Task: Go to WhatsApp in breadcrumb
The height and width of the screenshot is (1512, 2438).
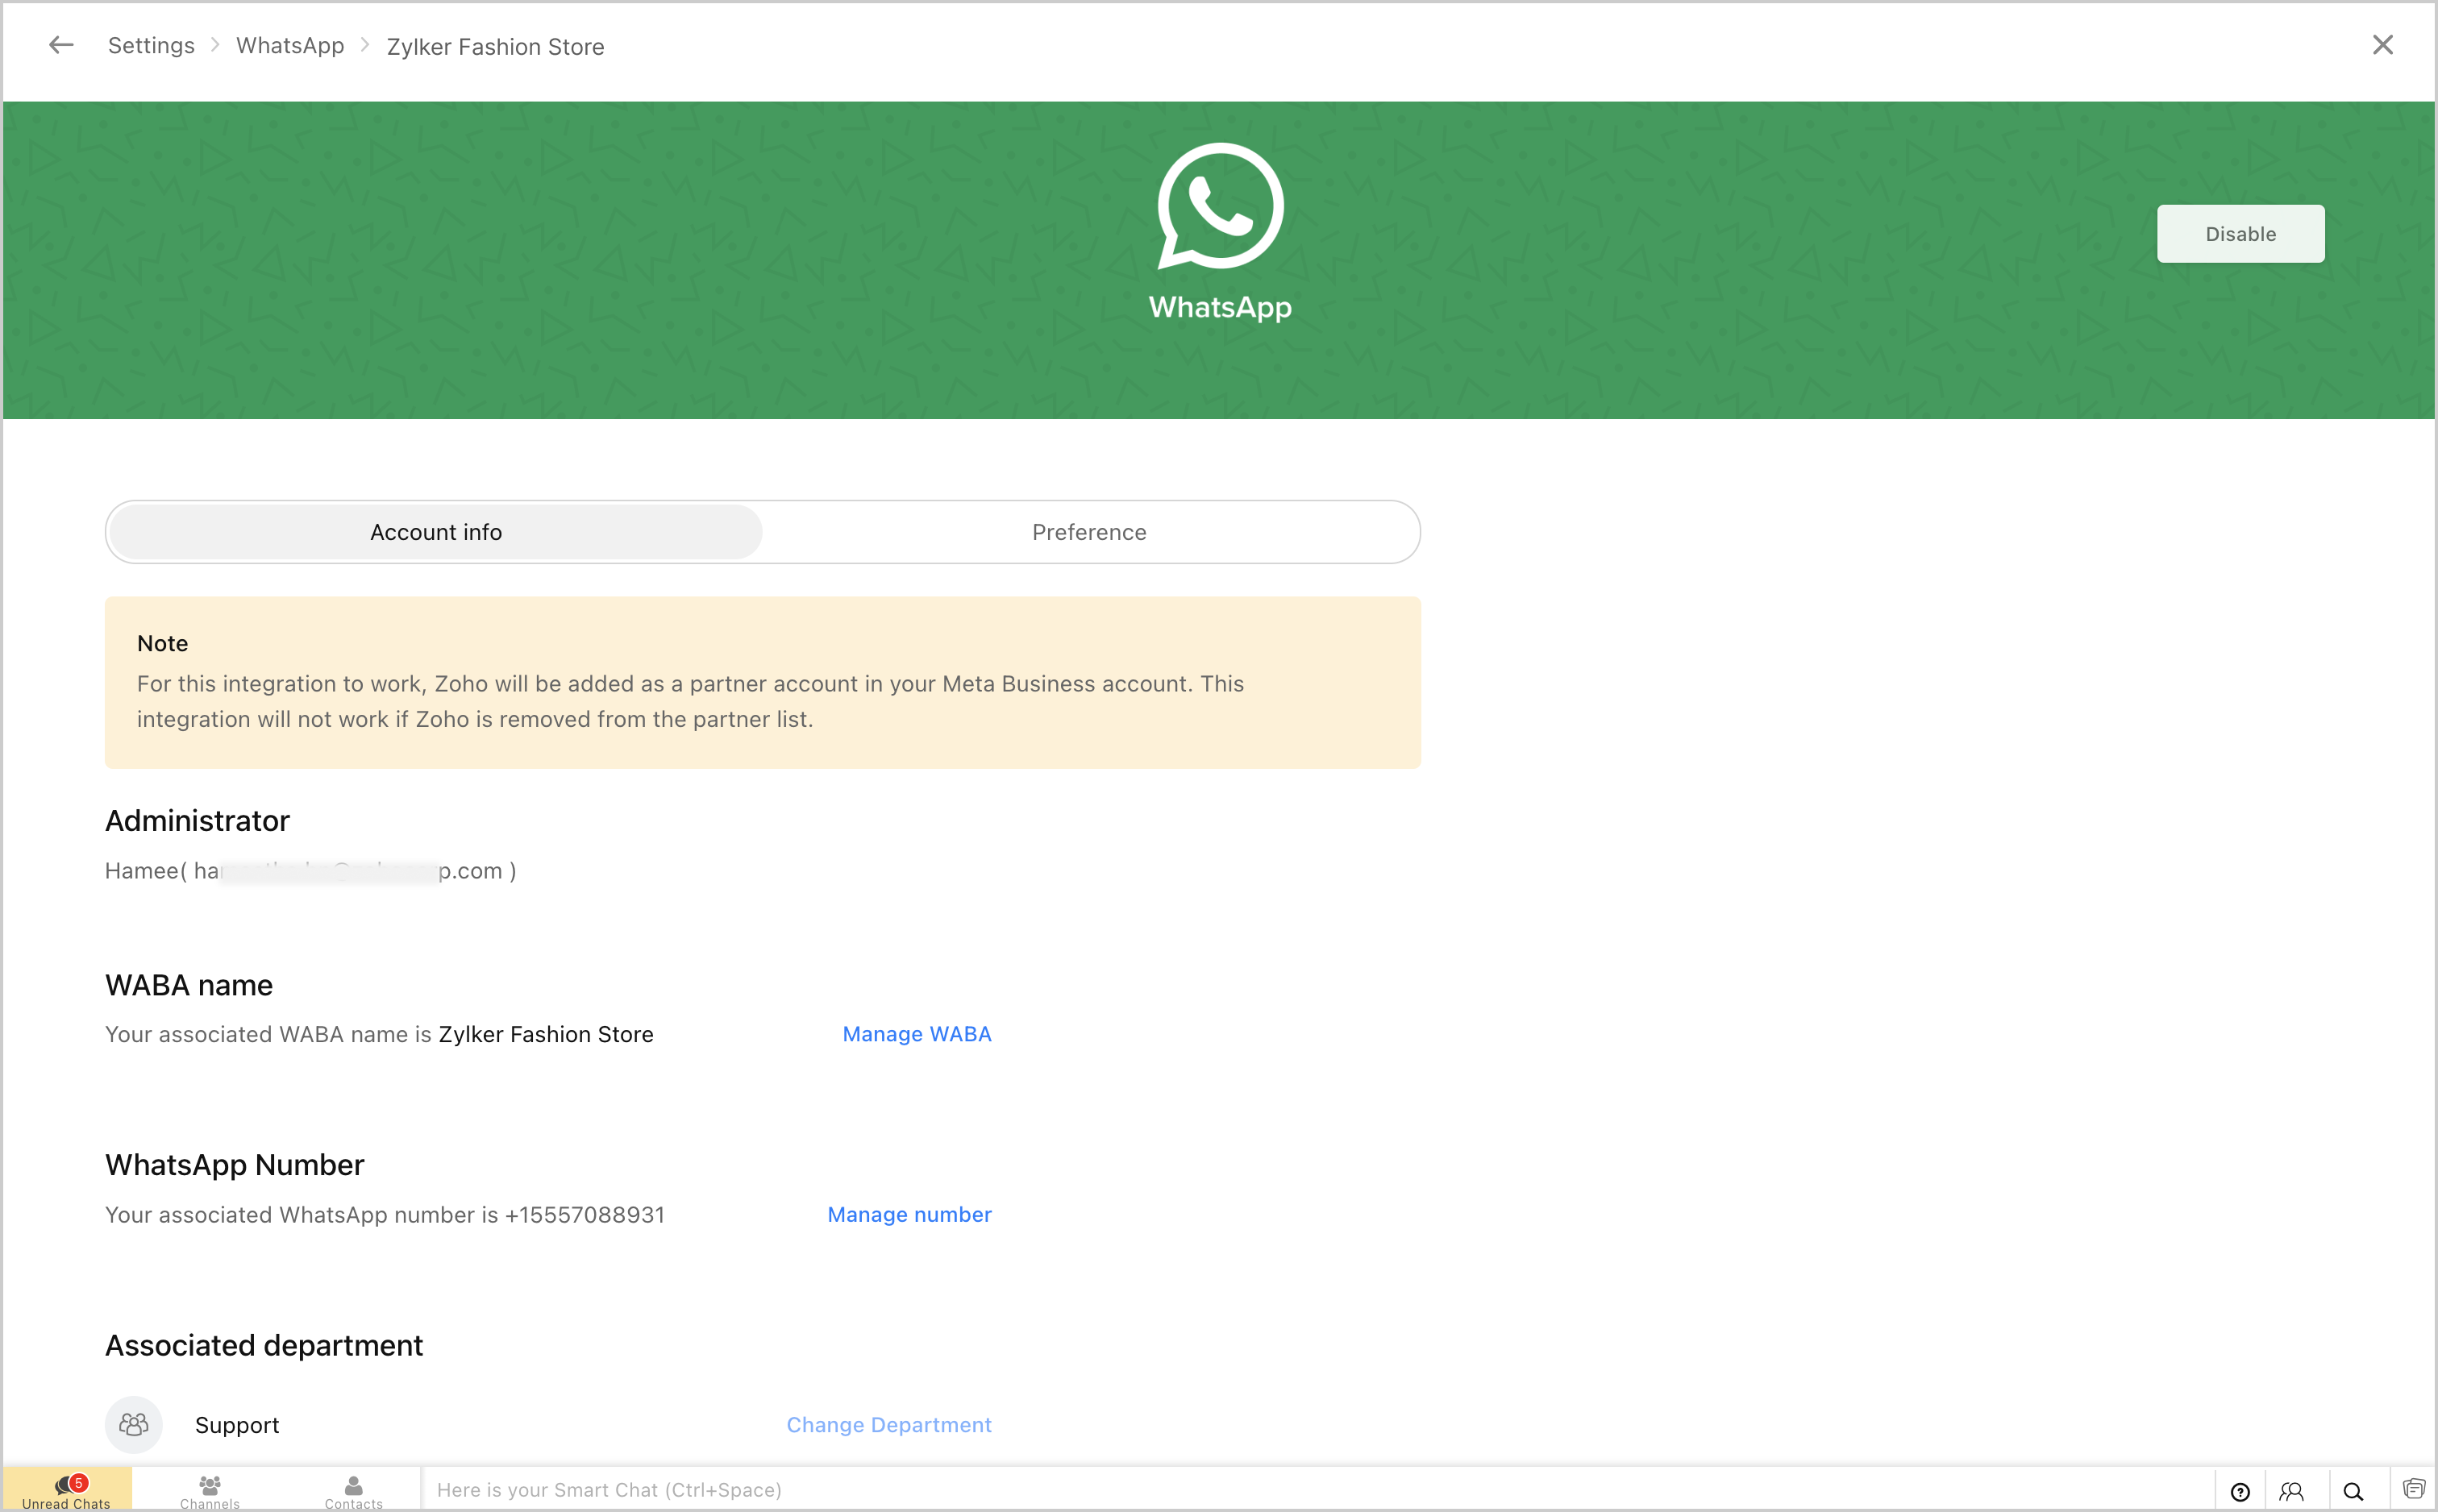Action: 290,45
